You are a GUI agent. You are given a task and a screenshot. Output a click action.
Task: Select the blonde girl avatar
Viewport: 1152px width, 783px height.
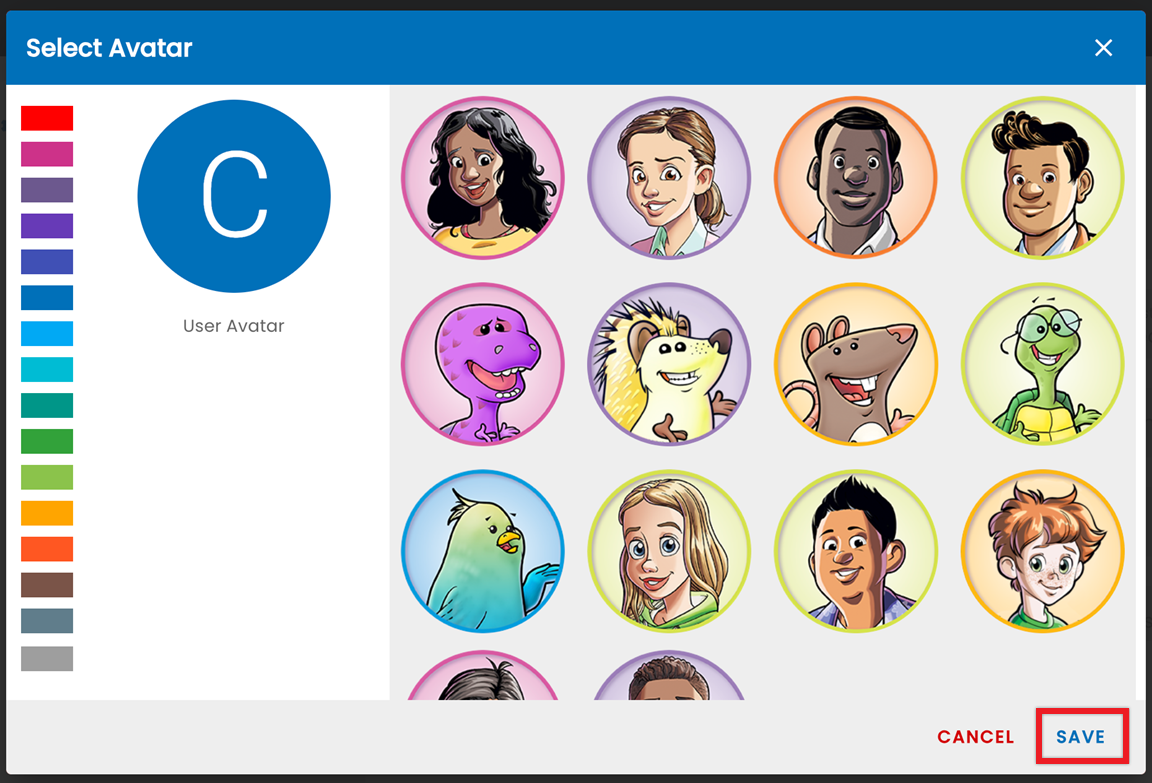(669, 551)
